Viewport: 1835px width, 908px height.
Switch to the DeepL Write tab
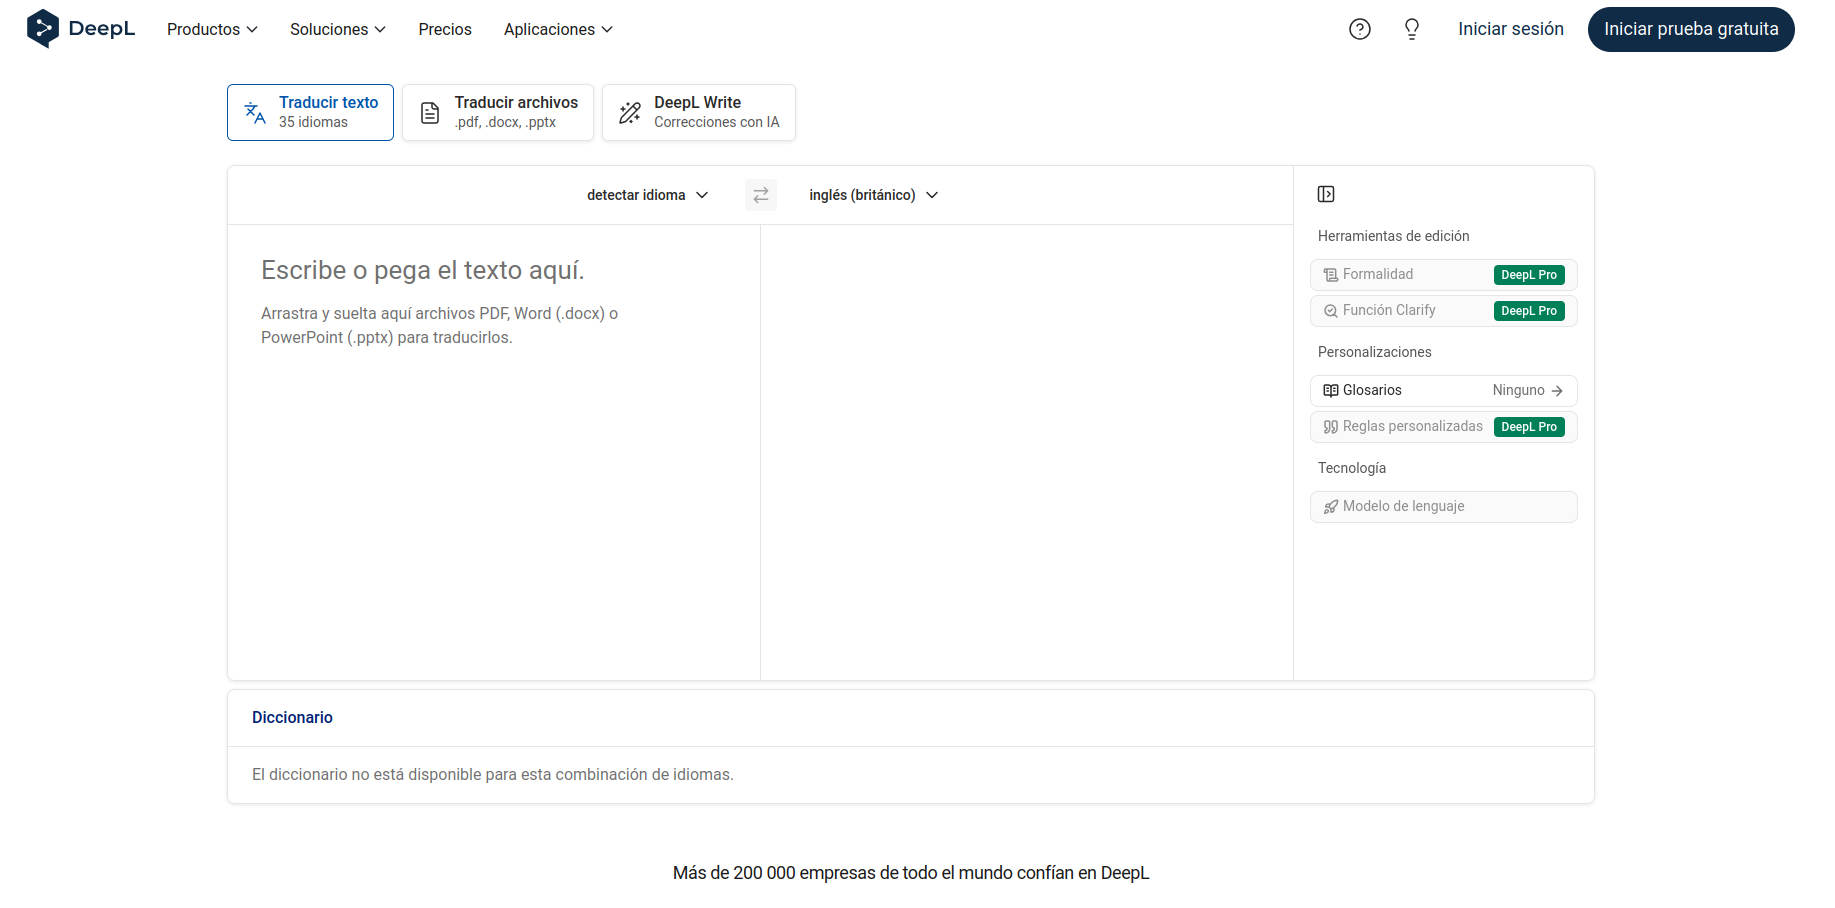pyautogui.click(x=698, y=112)
